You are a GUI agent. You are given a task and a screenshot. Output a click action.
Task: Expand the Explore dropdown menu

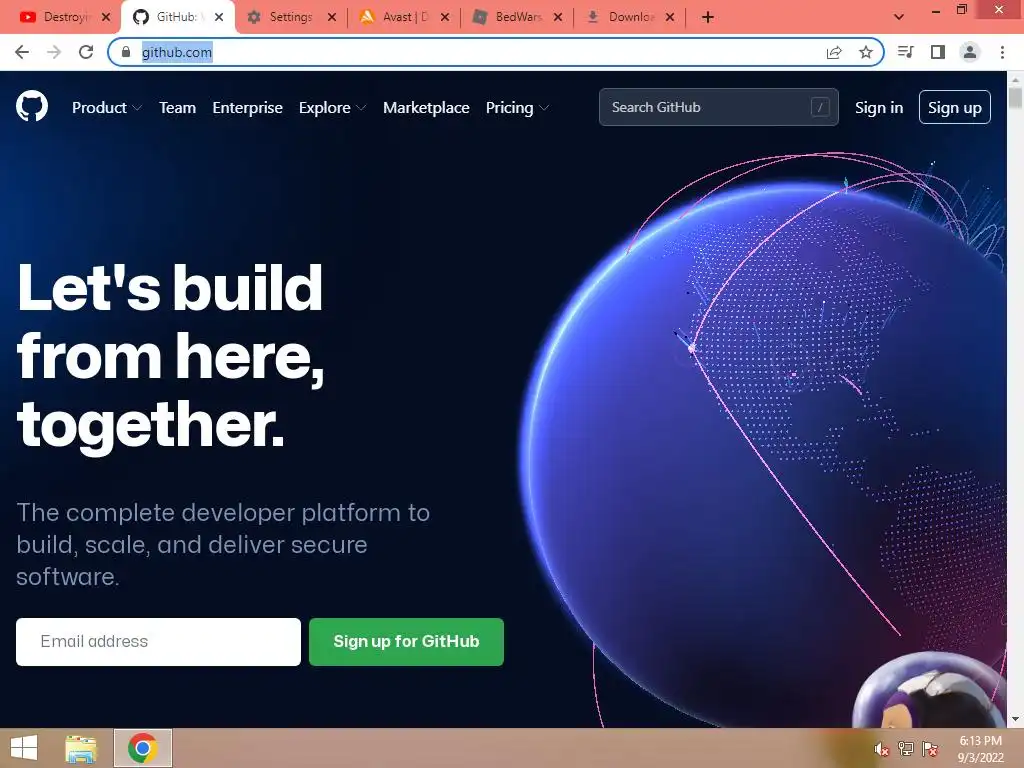[332, 108]
